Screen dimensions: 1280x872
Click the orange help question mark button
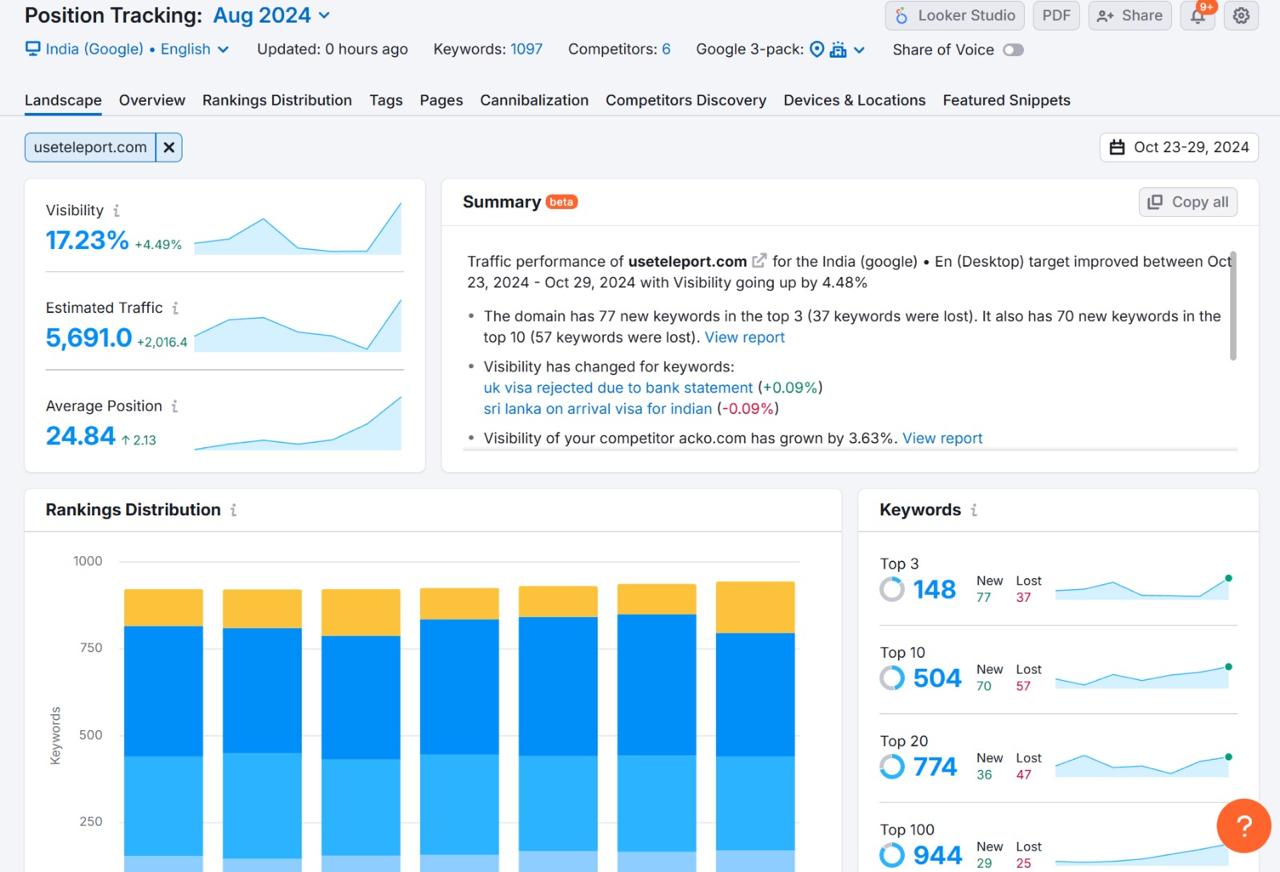[x=1243, y=826]
